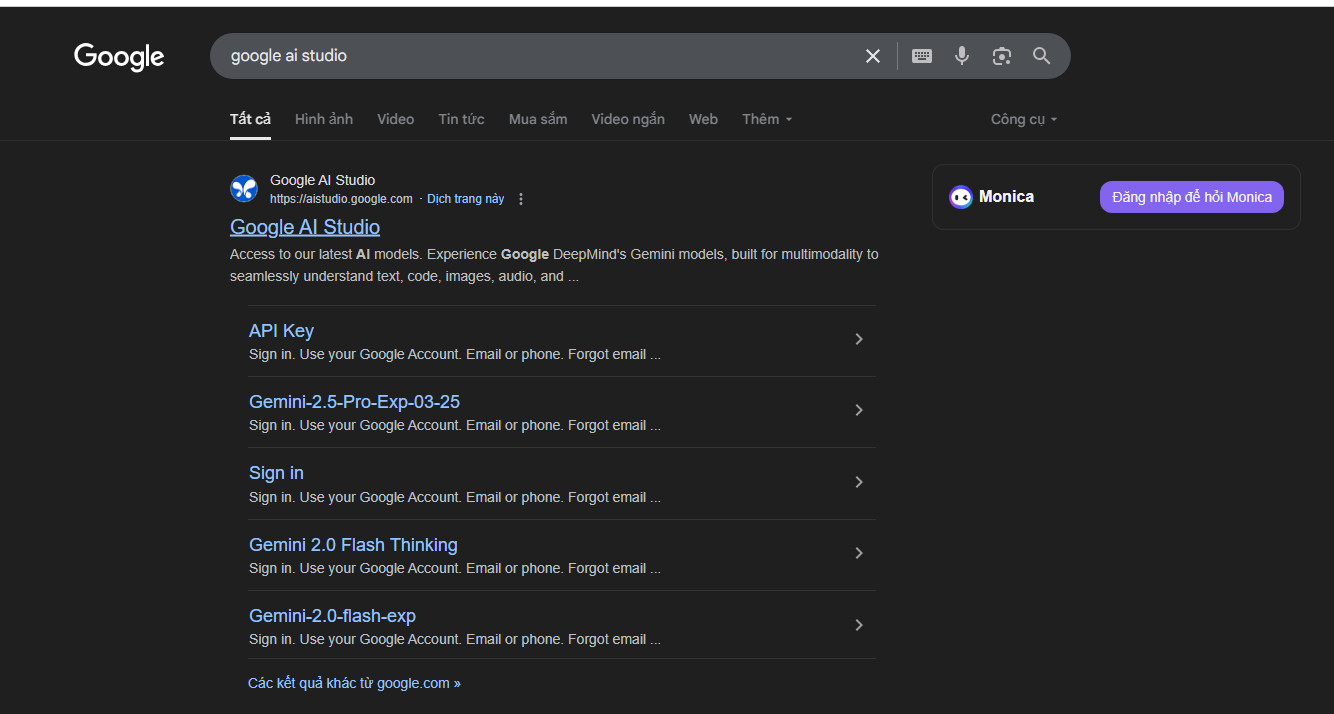1334x714 pixels.
Task: Clear the search box with the X icon
Action: pyautogui.click(x=873, y=56)
